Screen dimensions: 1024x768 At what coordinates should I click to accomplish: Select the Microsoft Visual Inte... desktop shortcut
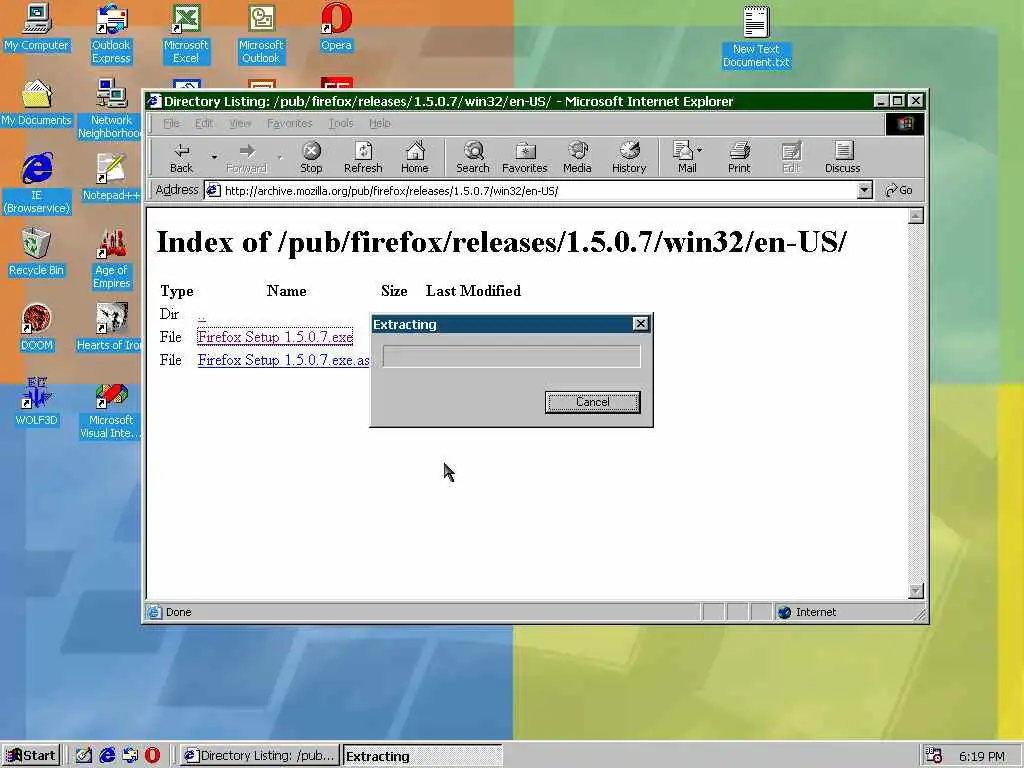[111, 409]
